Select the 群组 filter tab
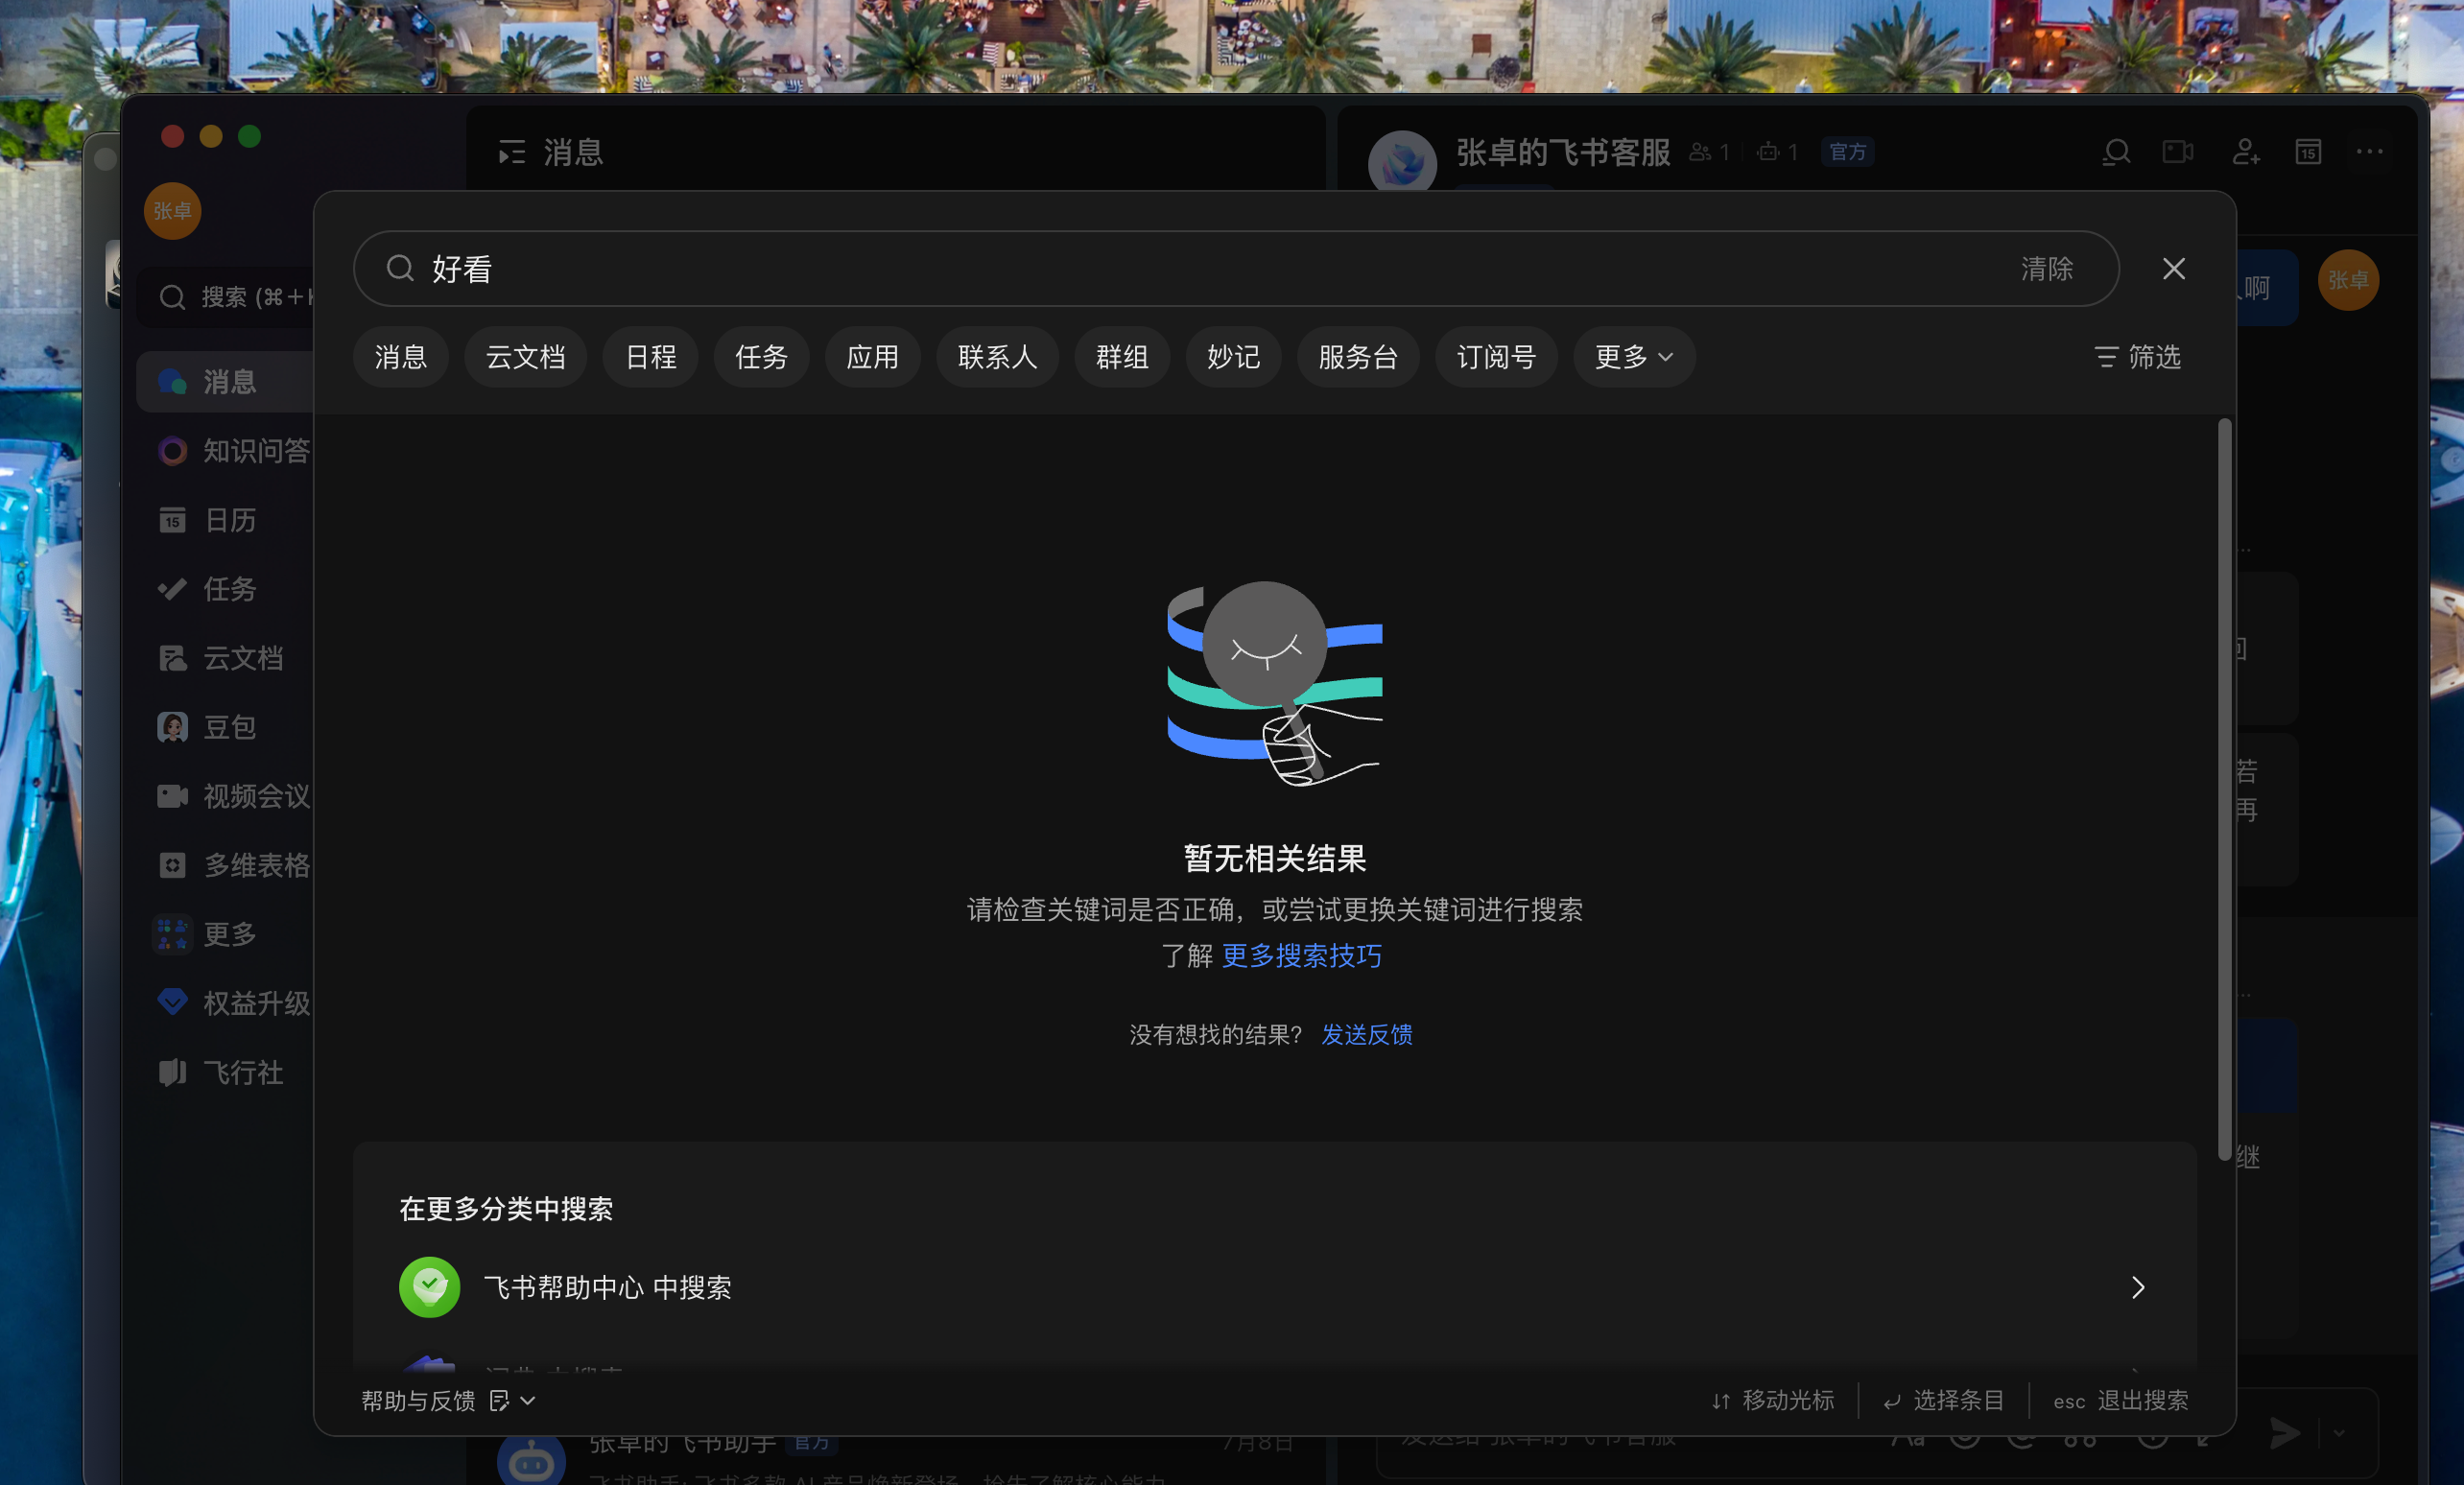Screen dimensions: 2464x1485 [1122, 357]
